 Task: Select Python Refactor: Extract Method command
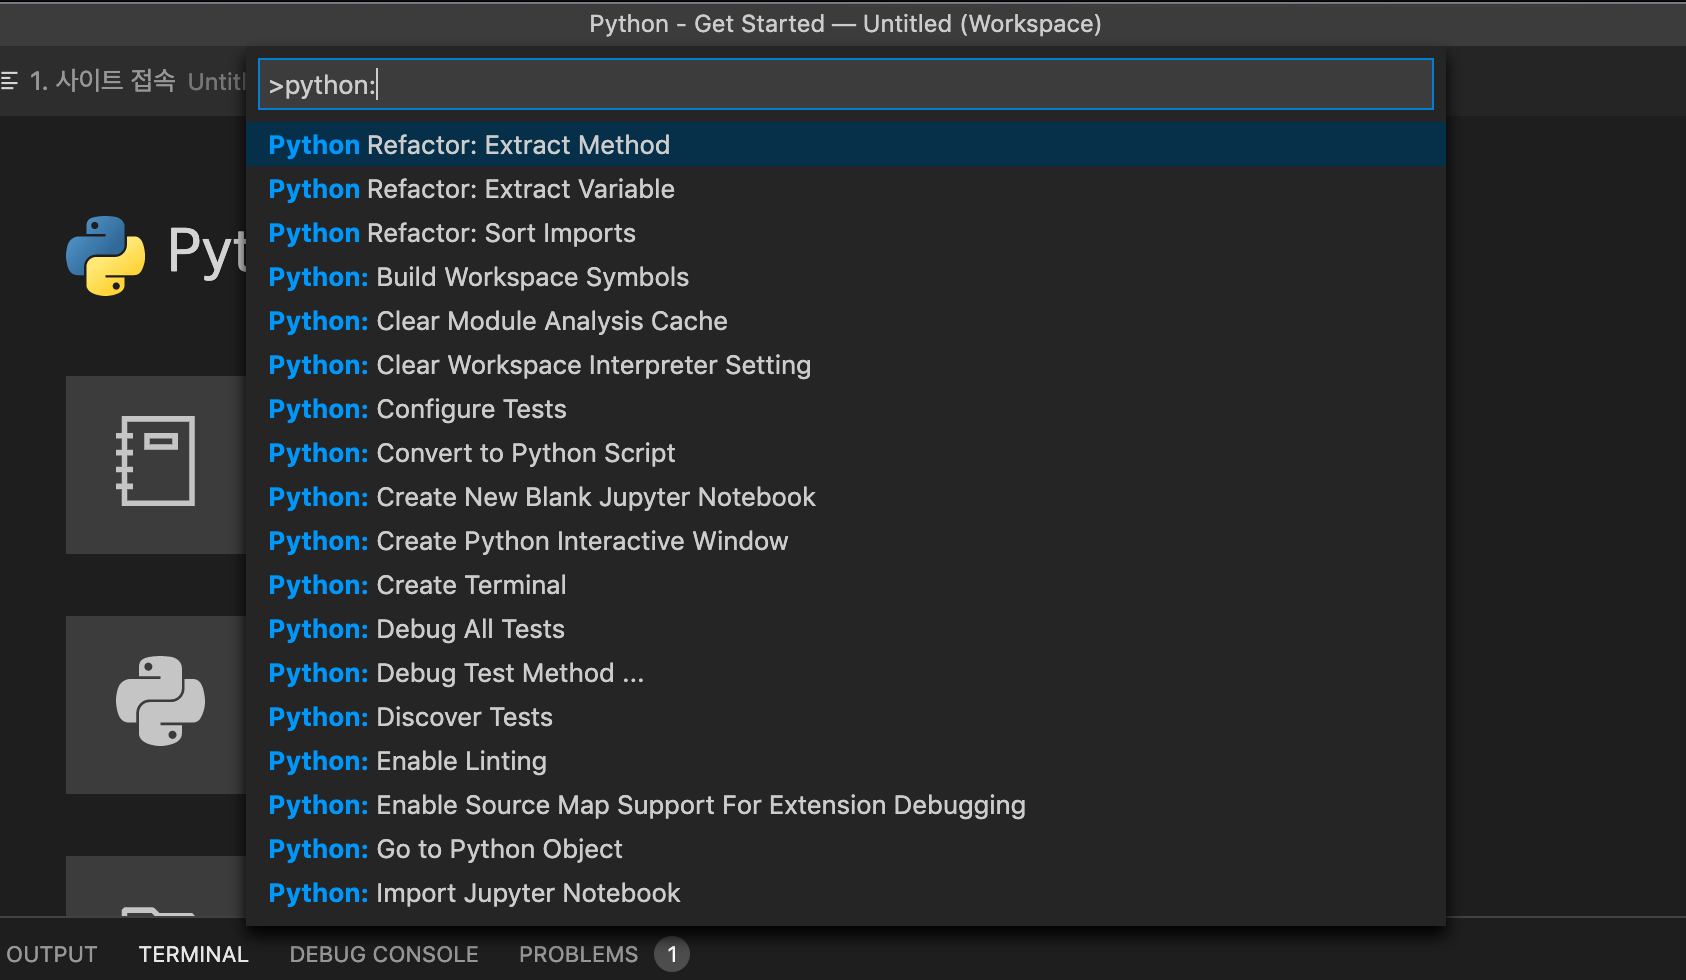[x=845, y=145]
